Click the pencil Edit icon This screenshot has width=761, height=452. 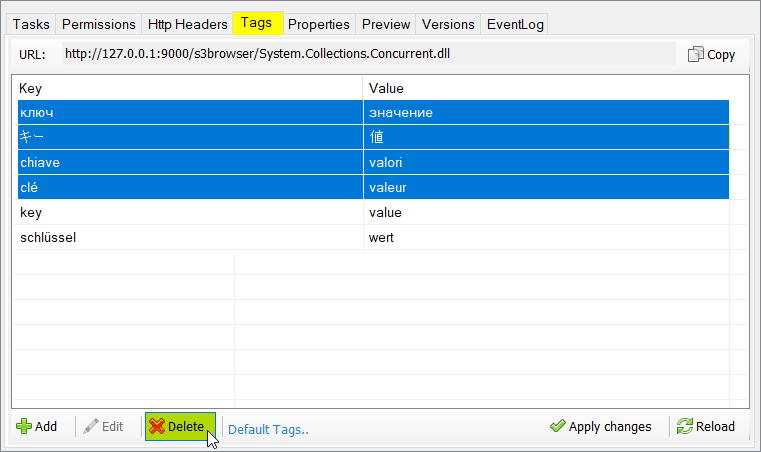coord(91,426)
